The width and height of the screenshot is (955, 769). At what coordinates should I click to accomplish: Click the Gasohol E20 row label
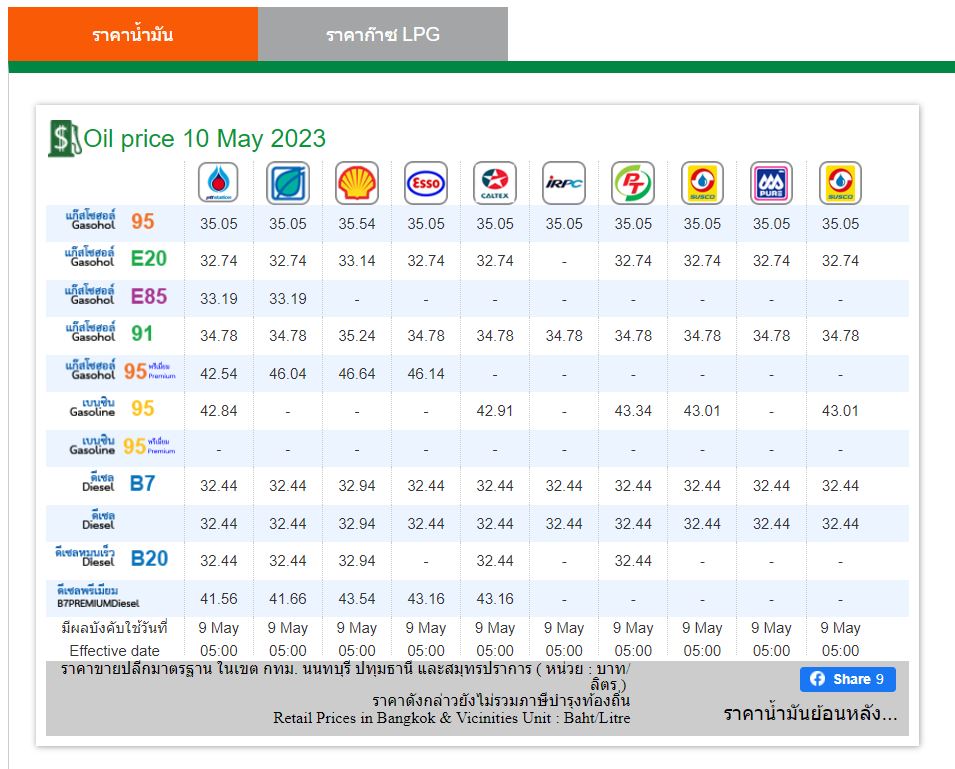coord(116,258)
